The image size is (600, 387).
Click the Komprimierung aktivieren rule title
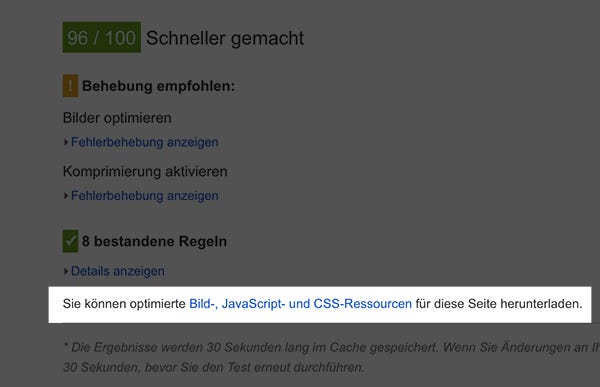pos(145,171)
